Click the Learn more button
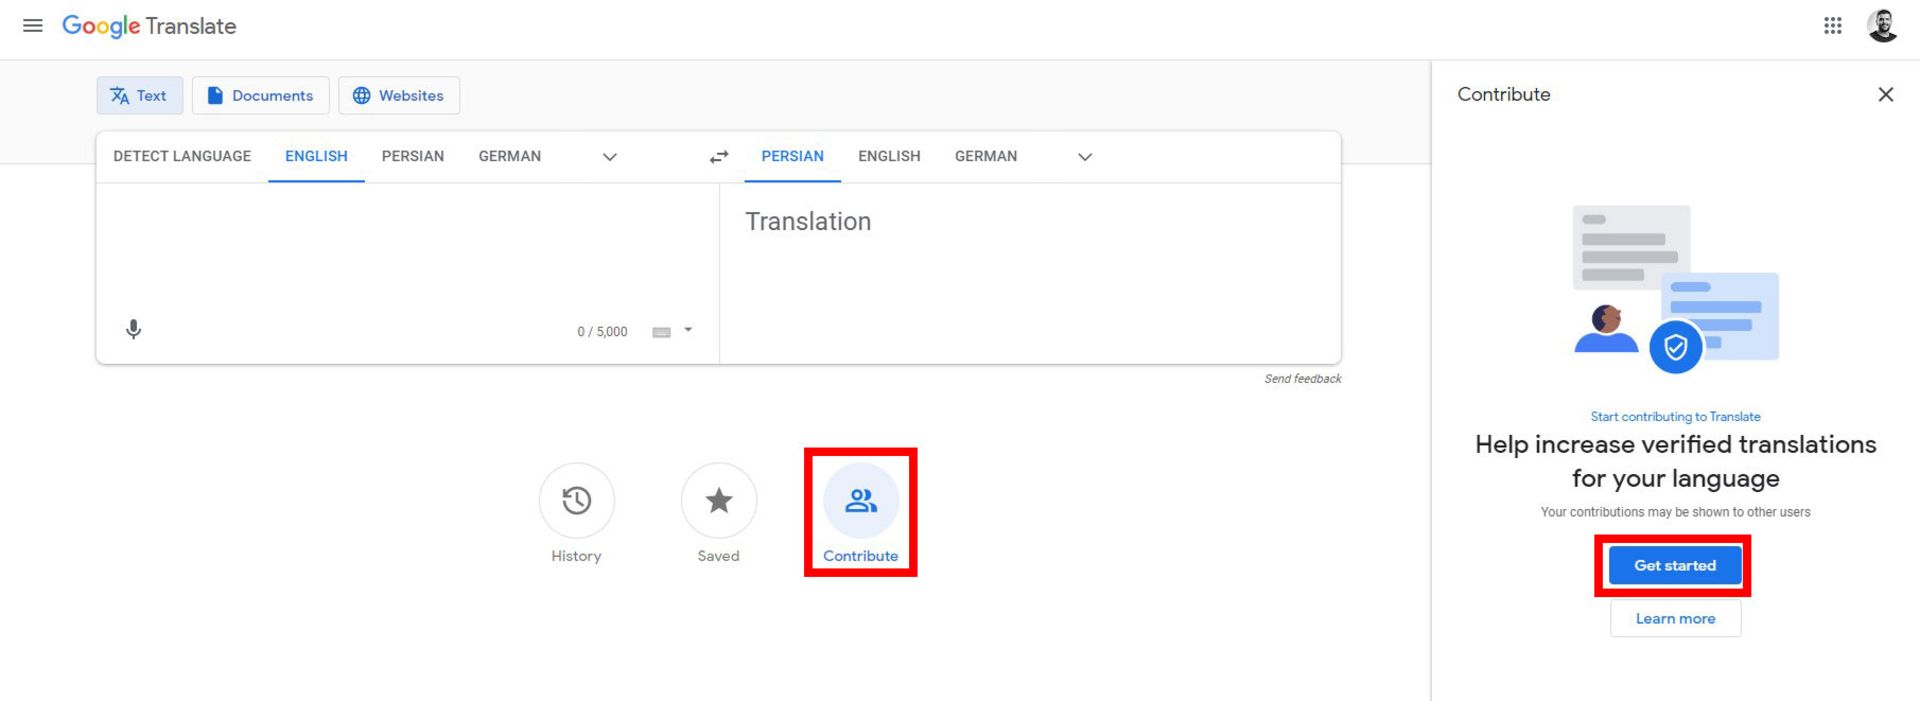This screenshot has width=1920, height=701. (x=1675, y=619)
